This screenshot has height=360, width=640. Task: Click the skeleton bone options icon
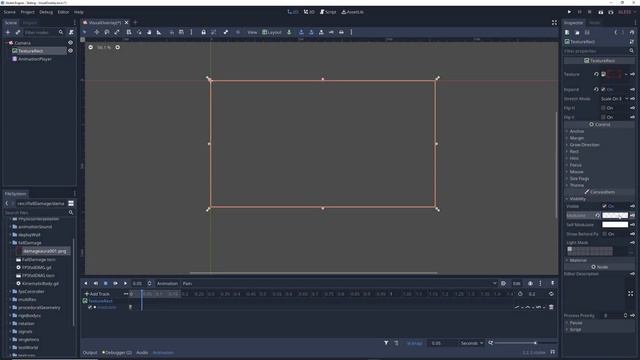click(x=226, y=32)
